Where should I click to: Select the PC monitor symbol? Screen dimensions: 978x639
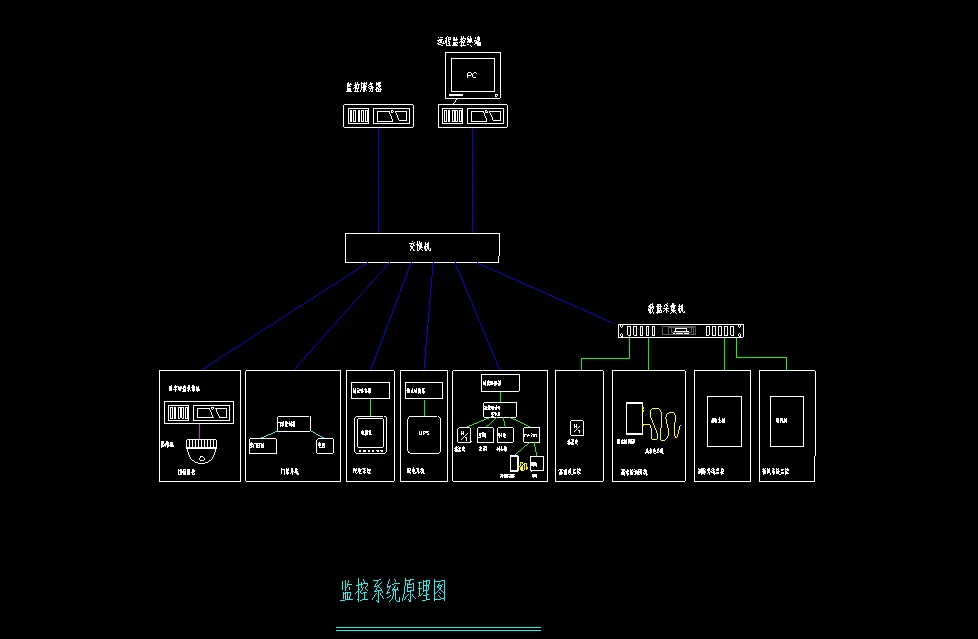[x=473, y=76]
